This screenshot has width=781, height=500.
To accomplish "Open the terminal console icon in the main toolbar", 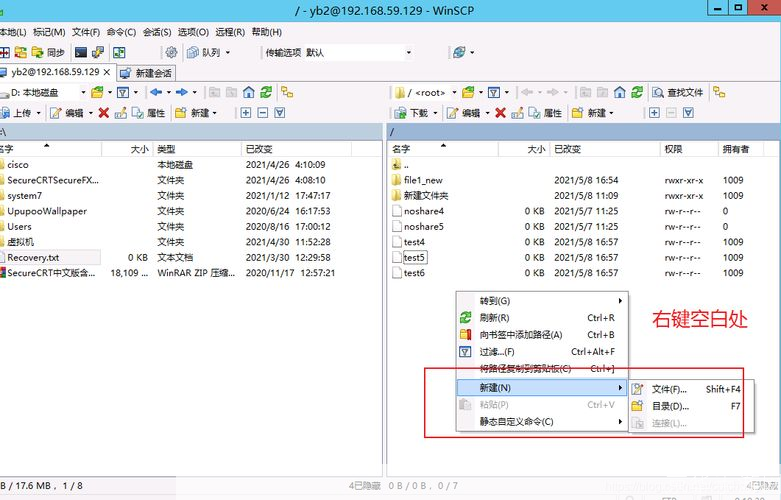I will [81, 52].
